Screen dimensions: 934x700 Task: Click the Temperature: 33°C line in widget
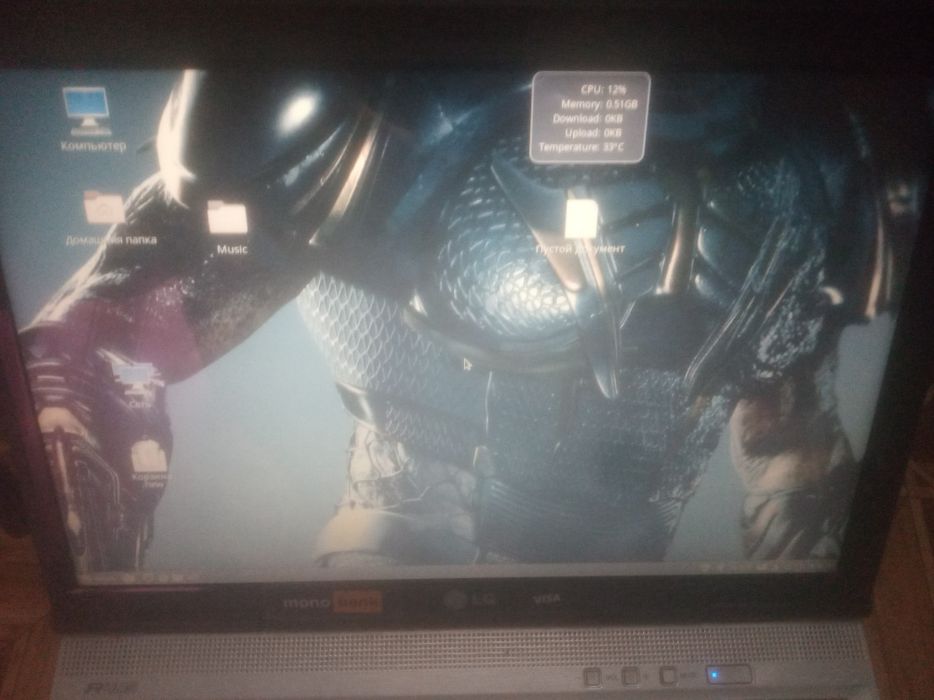pos(581,147)
